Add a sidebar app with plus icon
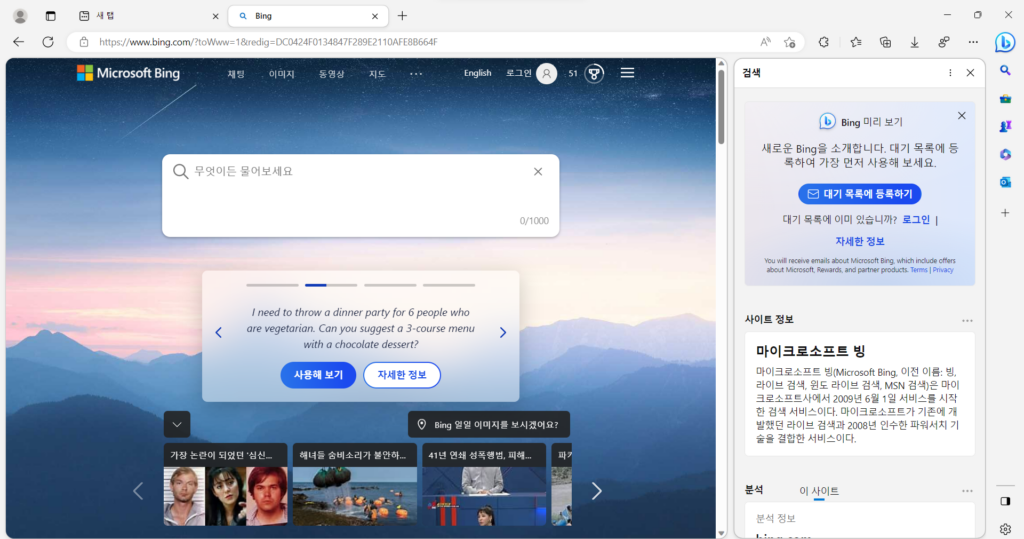 coord(1005,212)
